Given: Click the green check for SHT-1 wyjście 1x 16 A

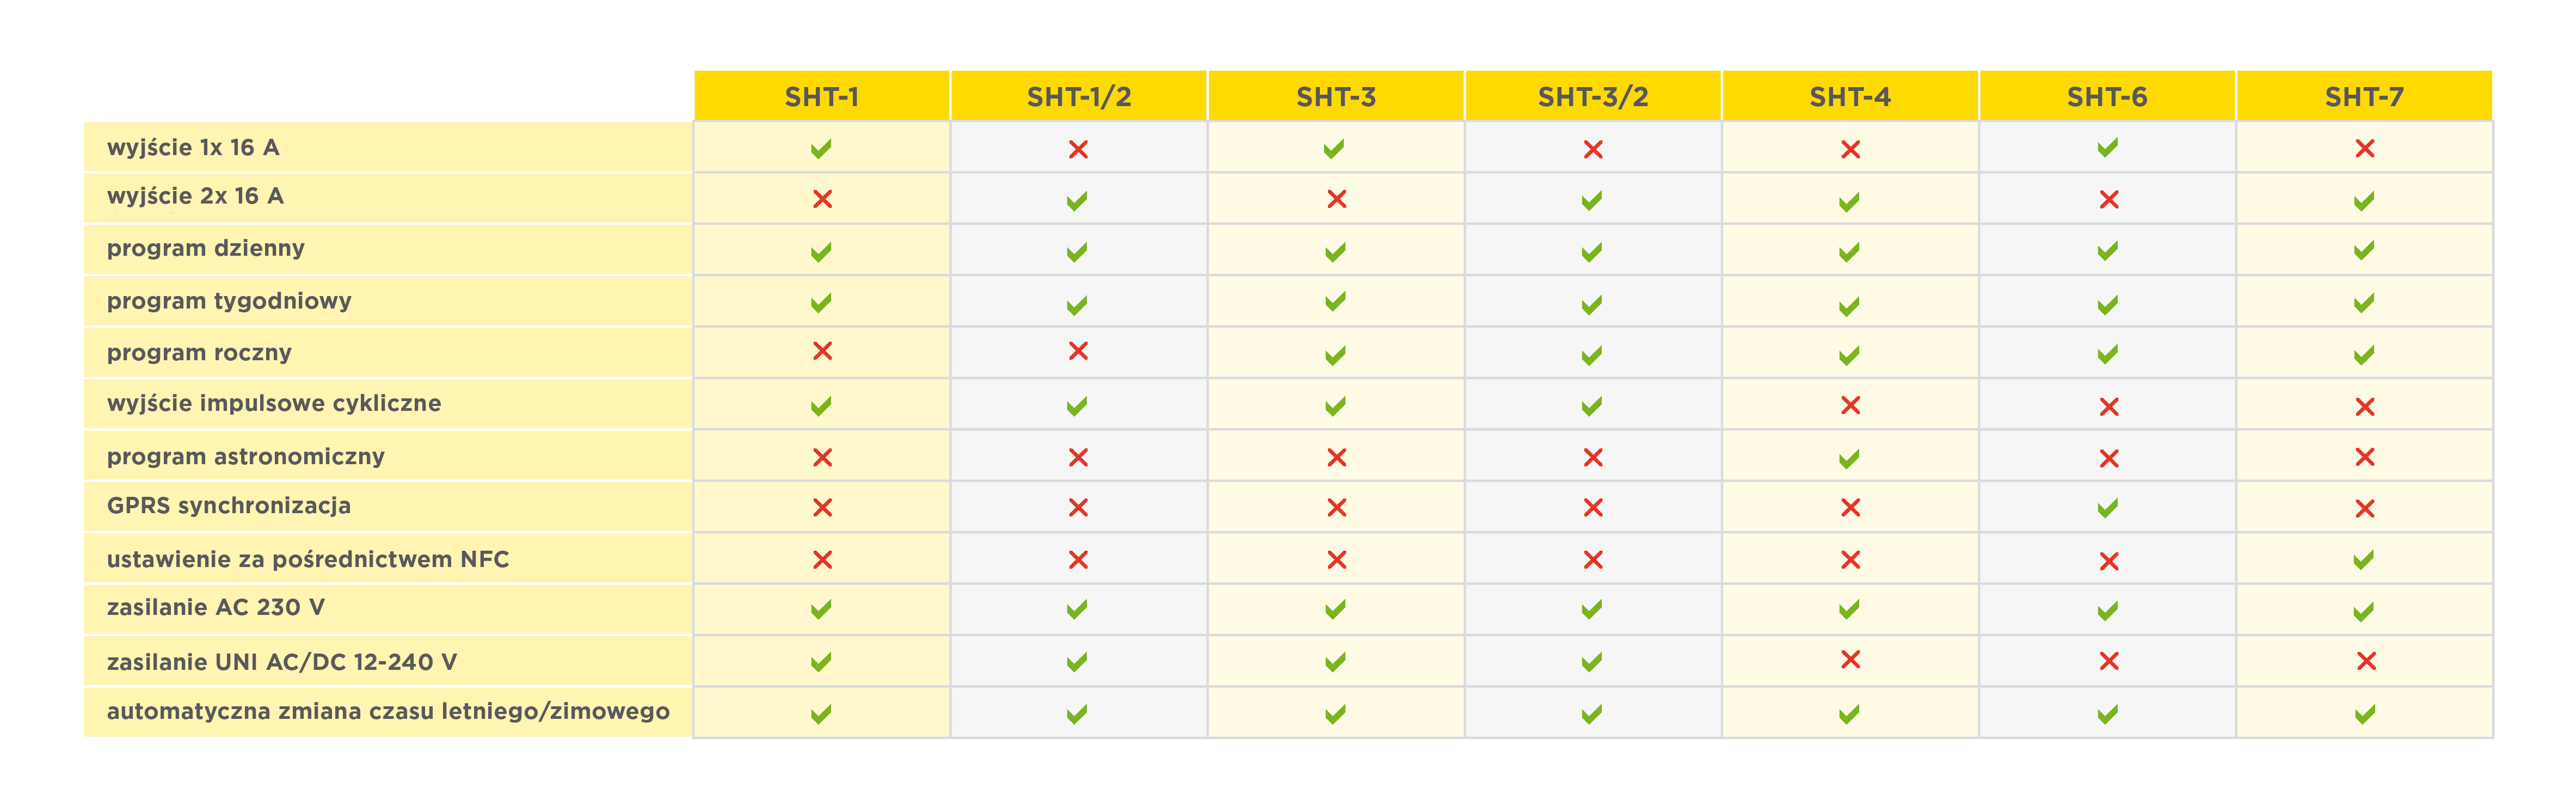Looking at the screenshot, I should [x=821, y=149].
